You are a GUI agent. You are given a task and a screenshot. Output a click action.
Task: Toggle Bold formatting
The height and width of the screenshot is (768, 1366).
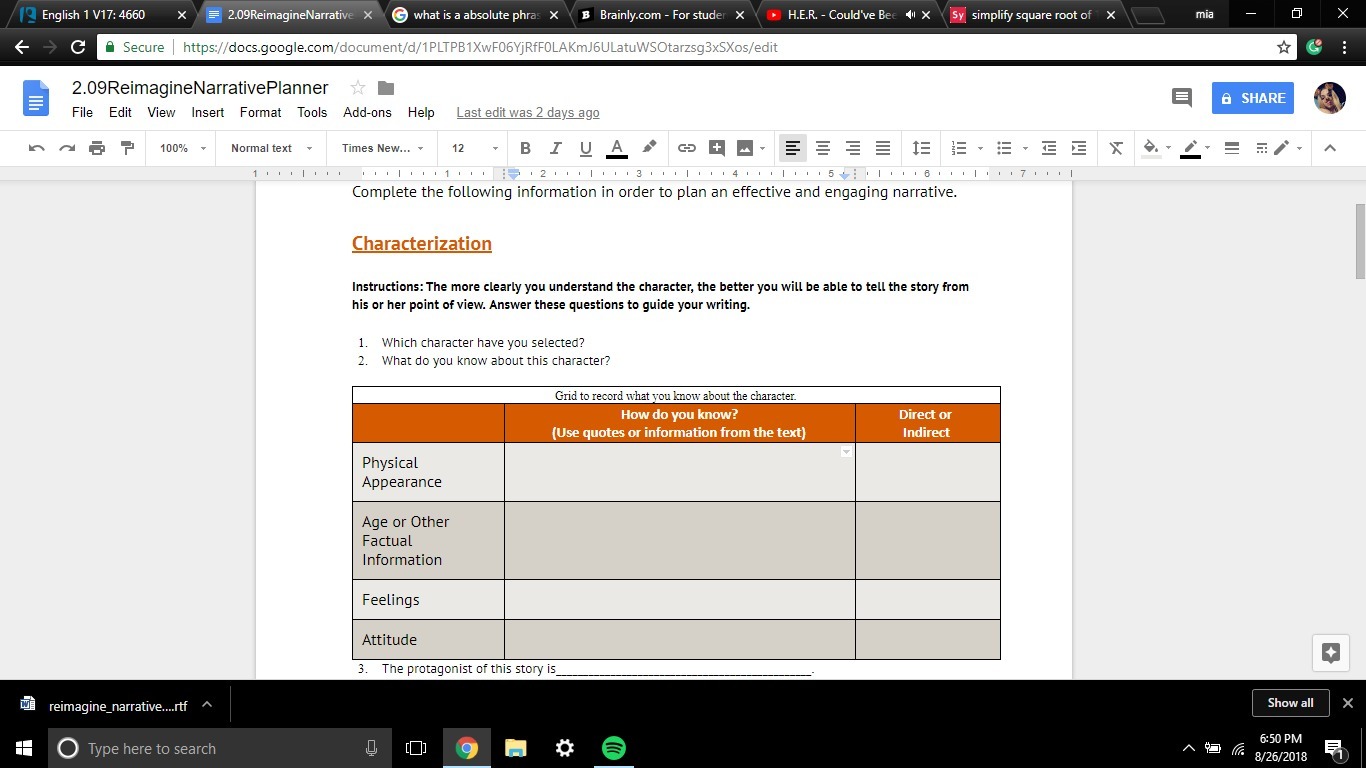[x=525, y=148]
